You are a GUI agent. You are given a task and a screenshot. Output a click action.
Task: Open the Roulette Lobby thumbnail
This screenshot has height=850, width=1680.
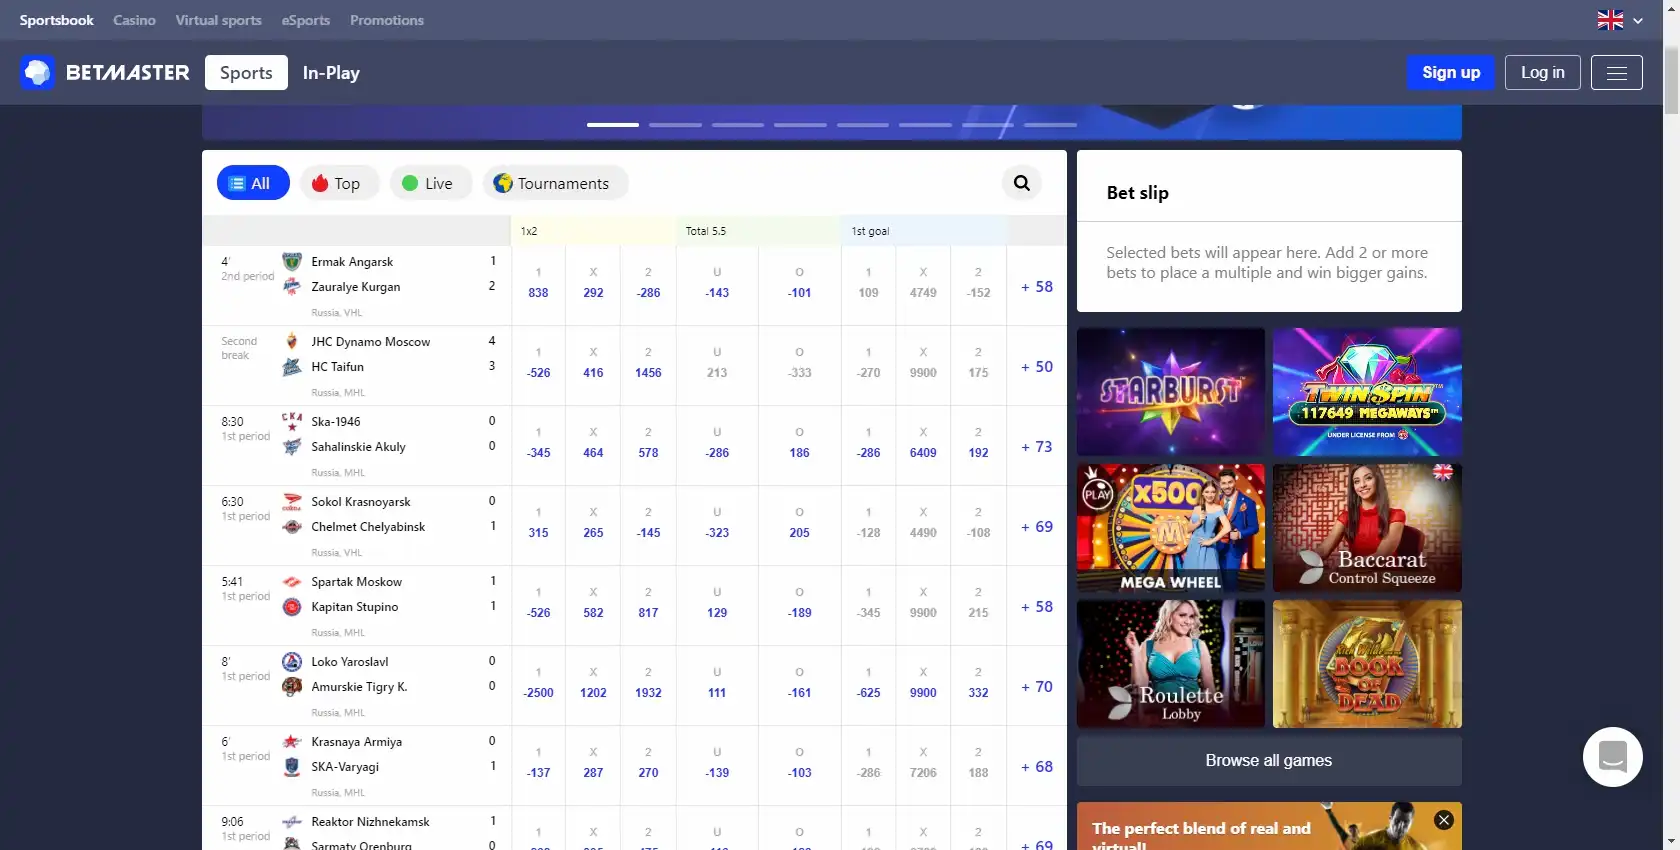[1171, 664]
